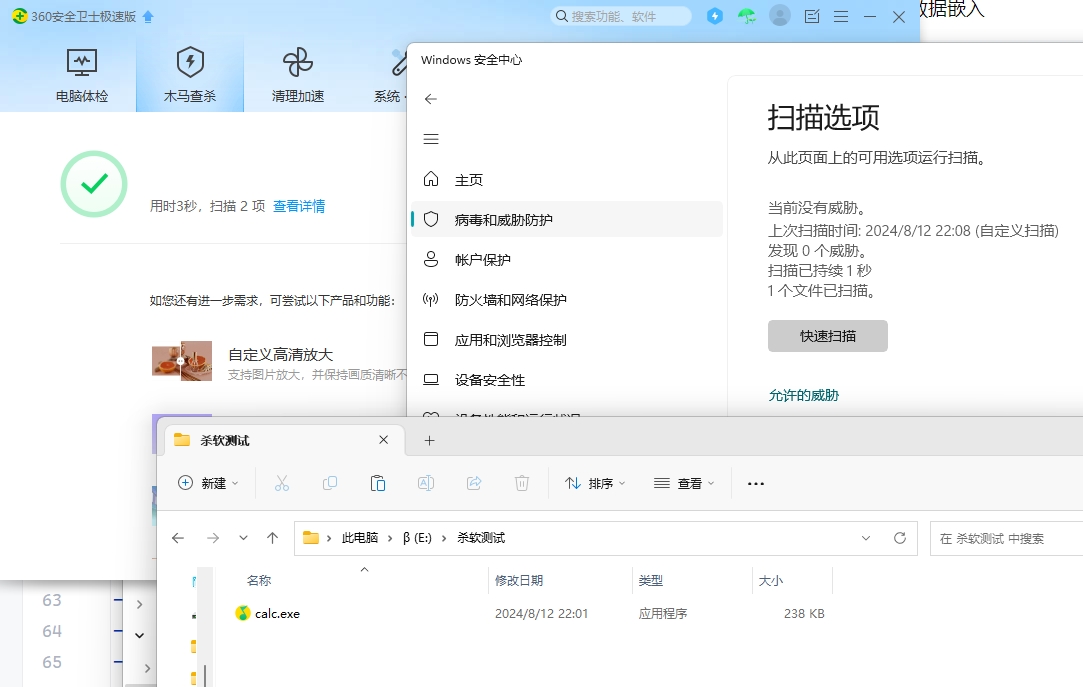Click β (E:) in the address breadcrumb
This screenshot has height=687, width=1083.
point(417,538)
